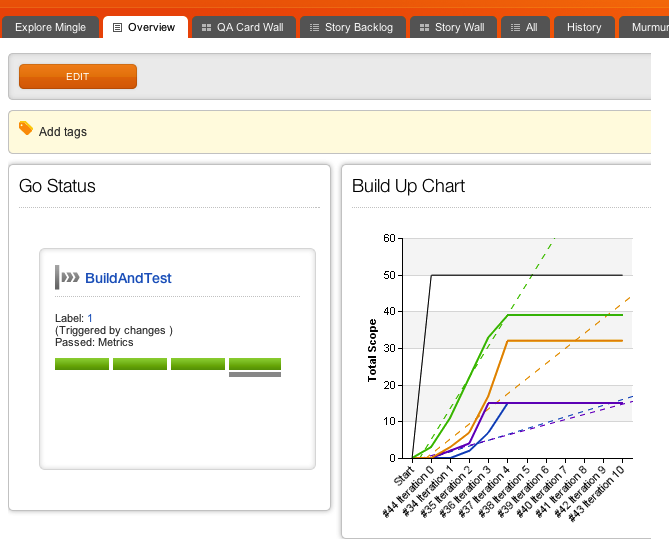This screenshot has width=669, height=543.
Task: Click the second green build stage bar
Action: tap(139, 364)
